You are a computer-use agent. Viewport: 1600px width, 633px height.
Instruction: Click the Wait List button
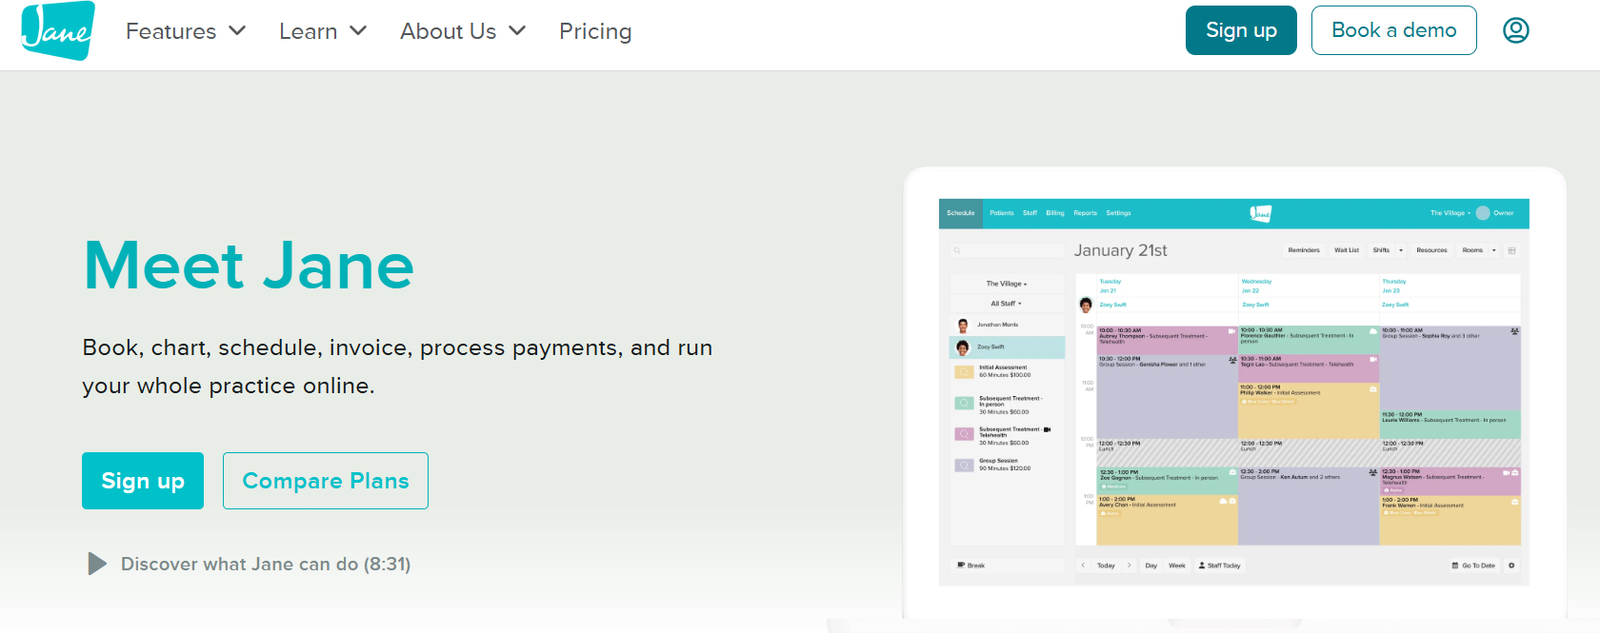(x=1347, y=250)
